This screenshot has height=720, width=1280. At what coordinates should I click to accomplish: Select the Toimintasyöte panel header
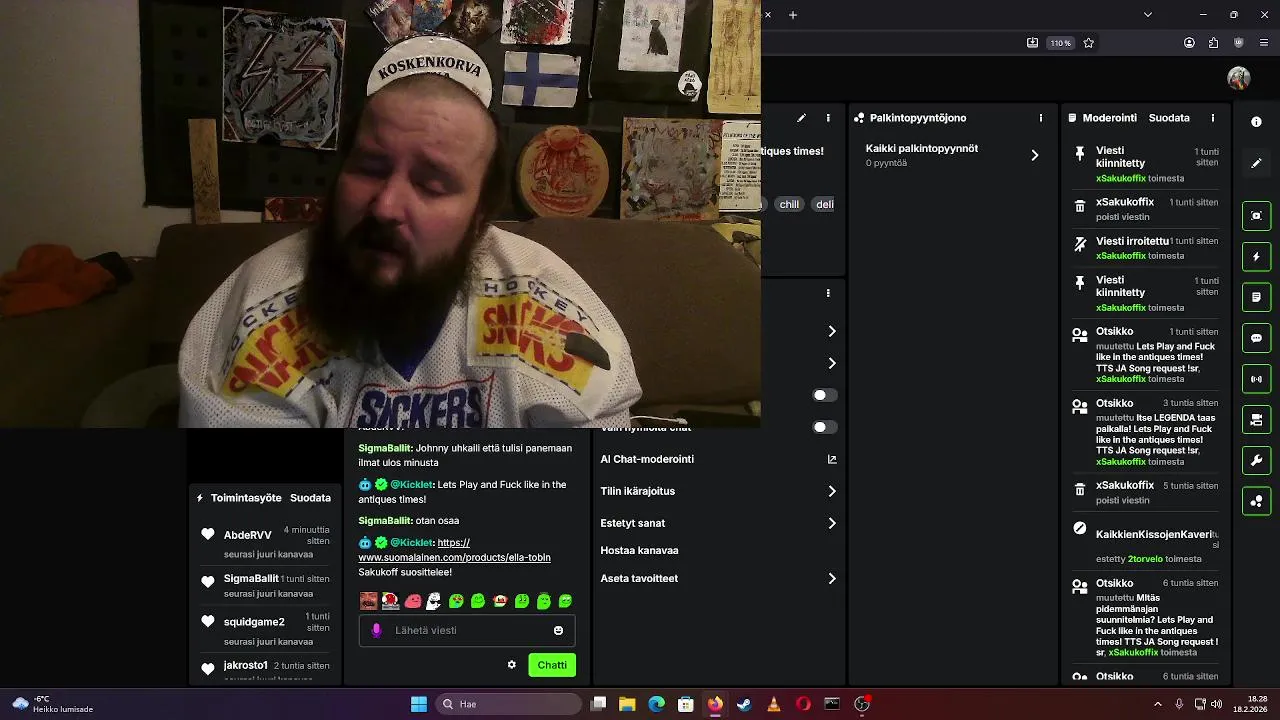pos(246,498)
